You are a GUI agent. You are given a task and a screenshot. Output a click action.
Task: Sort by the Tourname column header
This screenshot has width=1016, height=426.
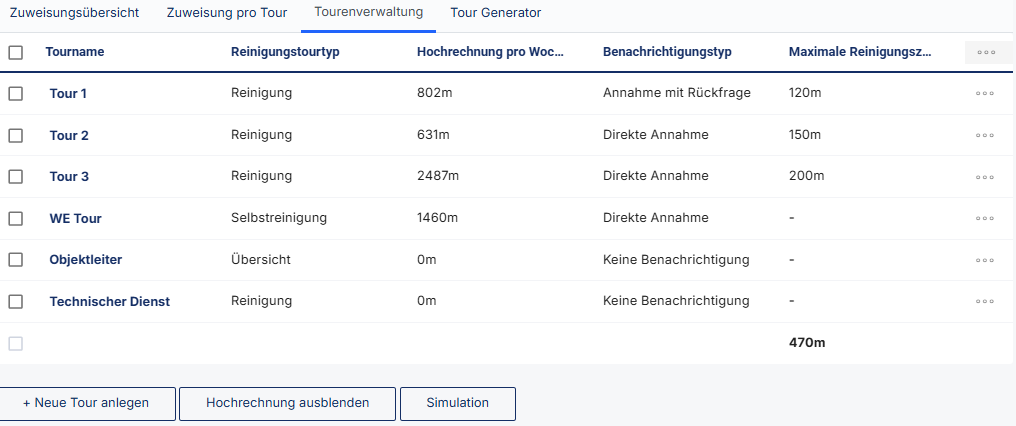click(x=75, y=52)
